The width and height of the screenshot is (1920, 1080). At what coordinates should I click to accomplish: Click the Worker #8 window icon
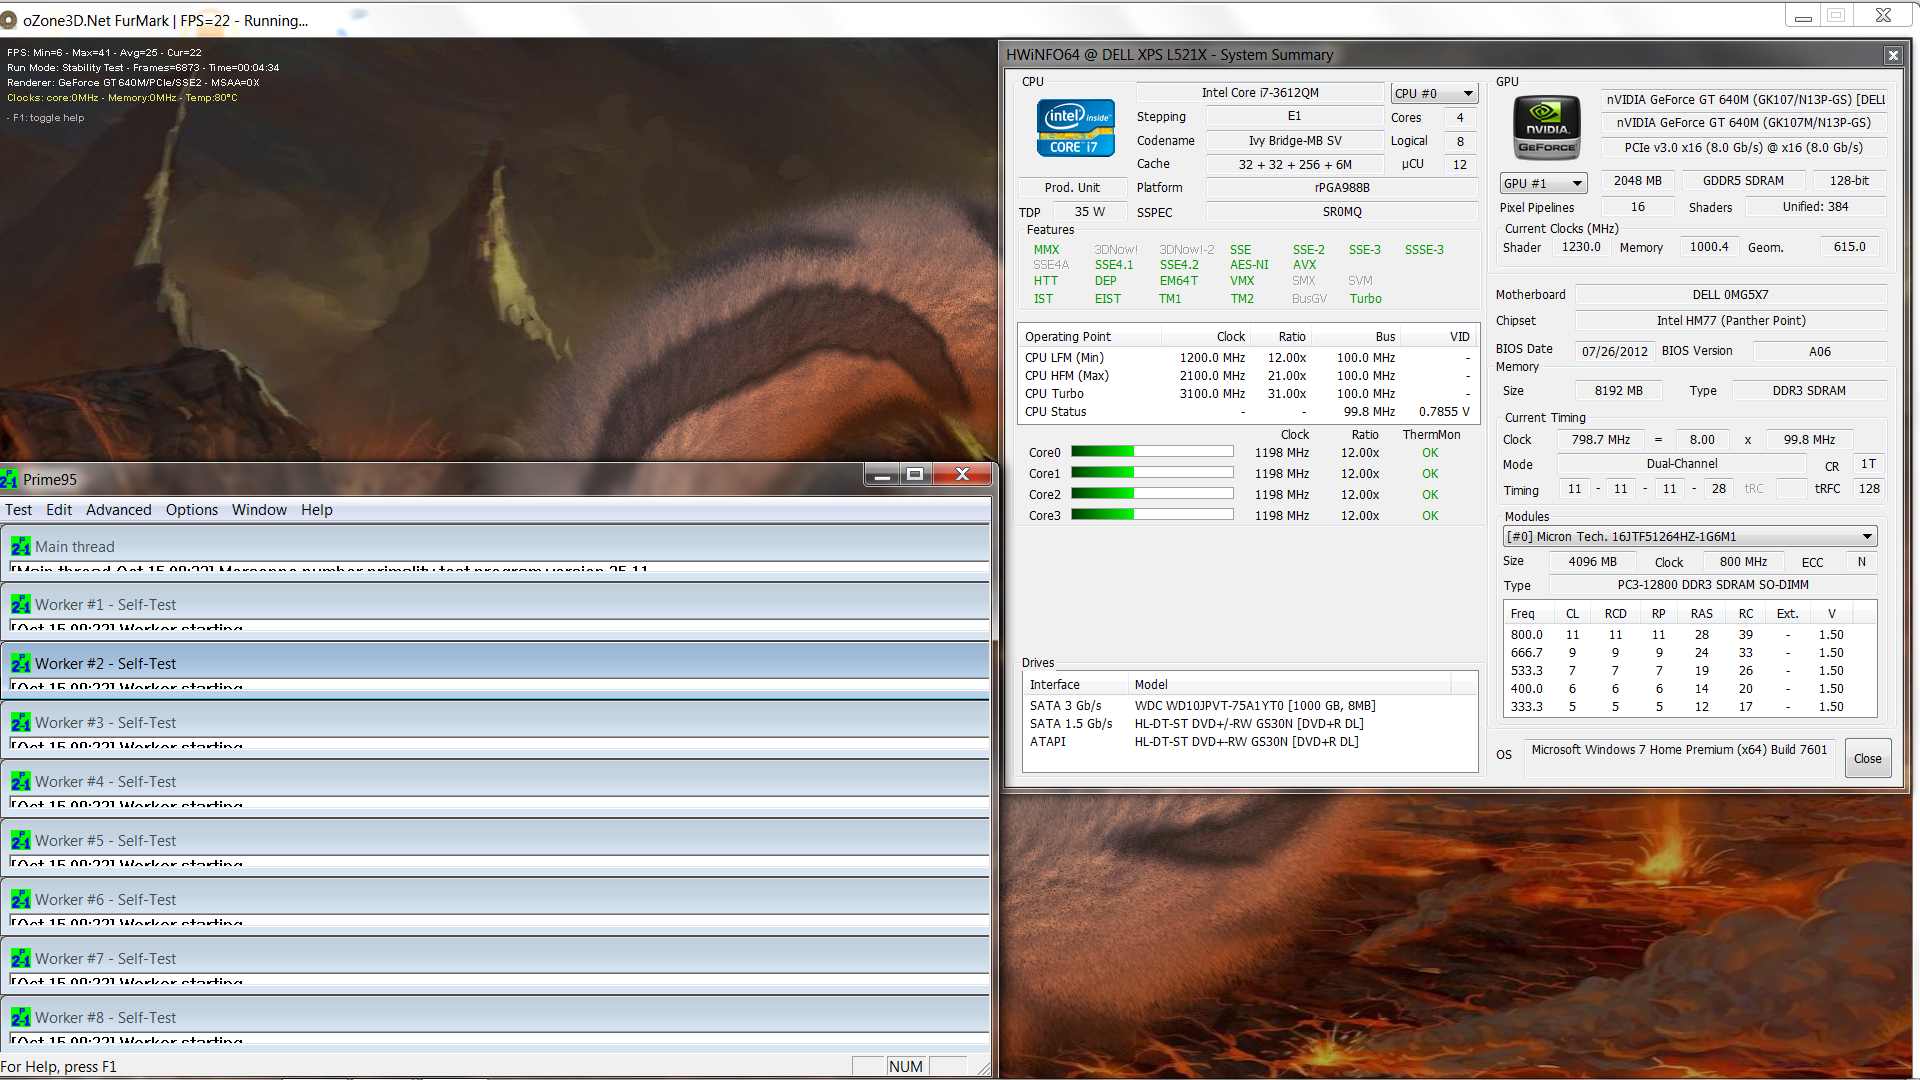tap(21, 1017)
